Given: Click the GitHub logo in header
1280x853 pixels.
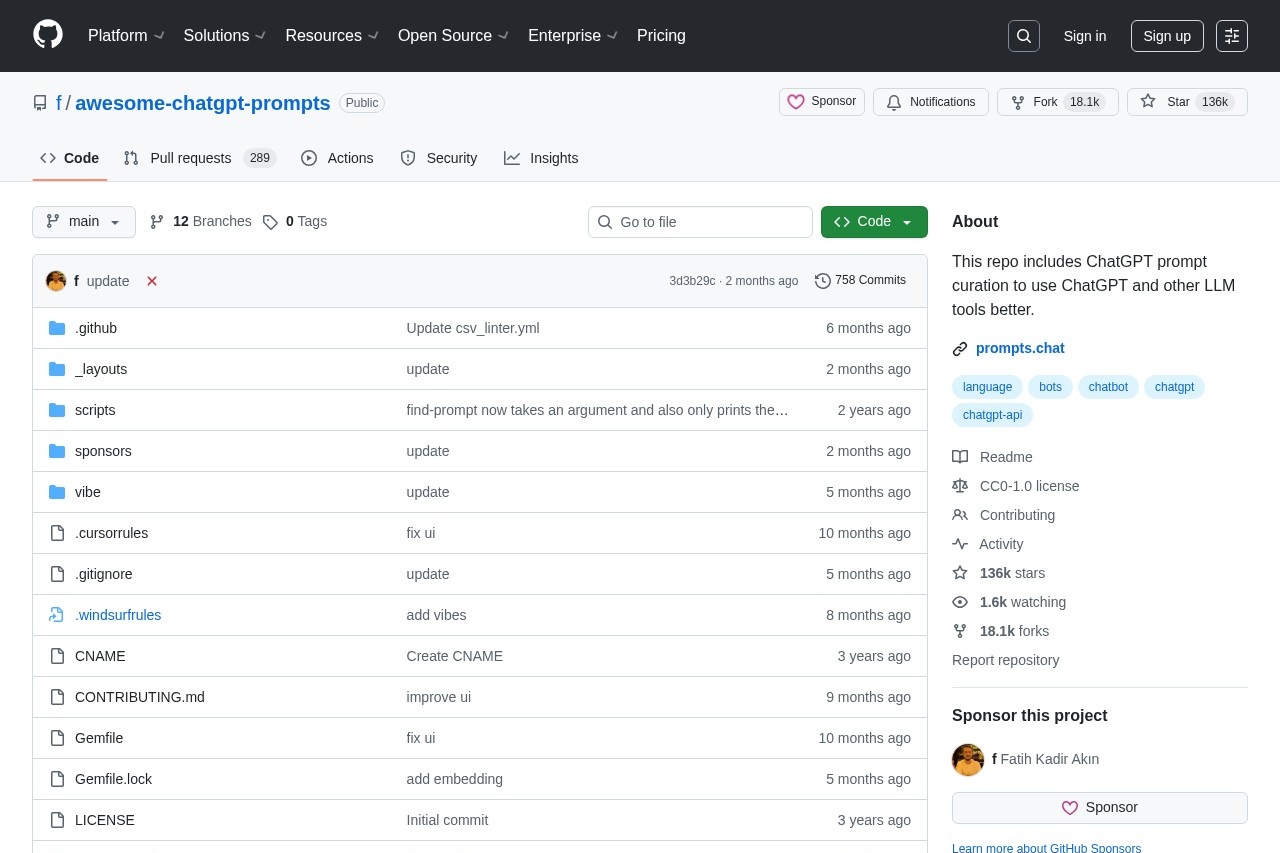Looking at the screenshot, I should 48,35.
